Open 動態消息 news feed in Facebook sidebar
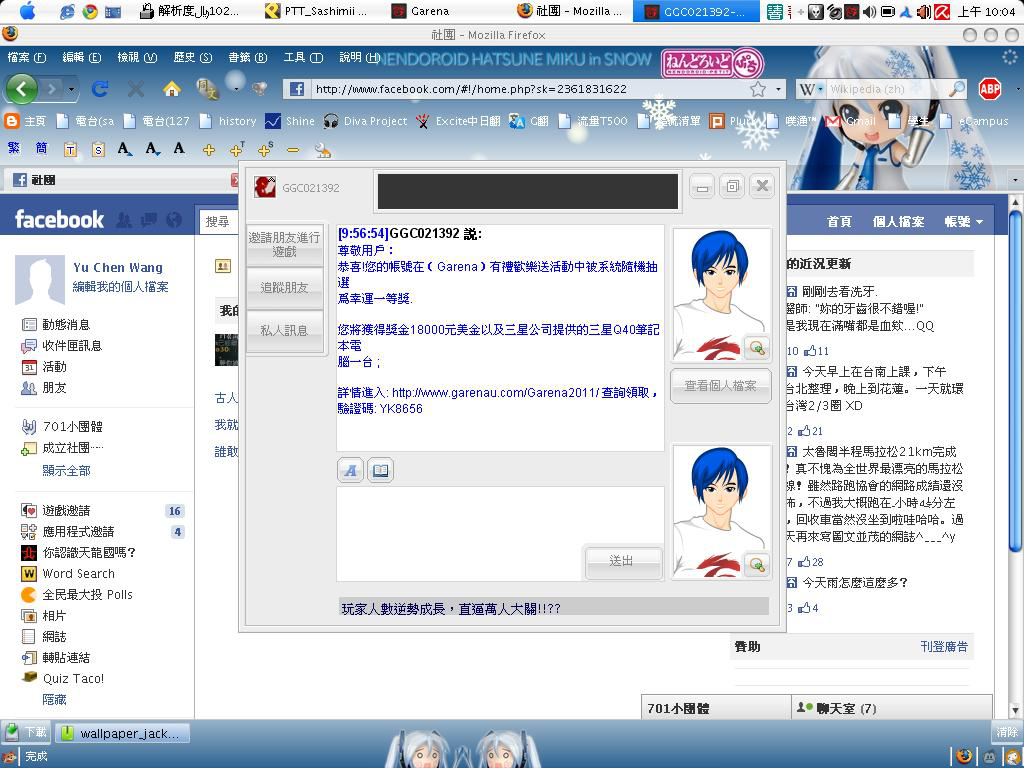The image size is (1024, 768). [65, 324]
